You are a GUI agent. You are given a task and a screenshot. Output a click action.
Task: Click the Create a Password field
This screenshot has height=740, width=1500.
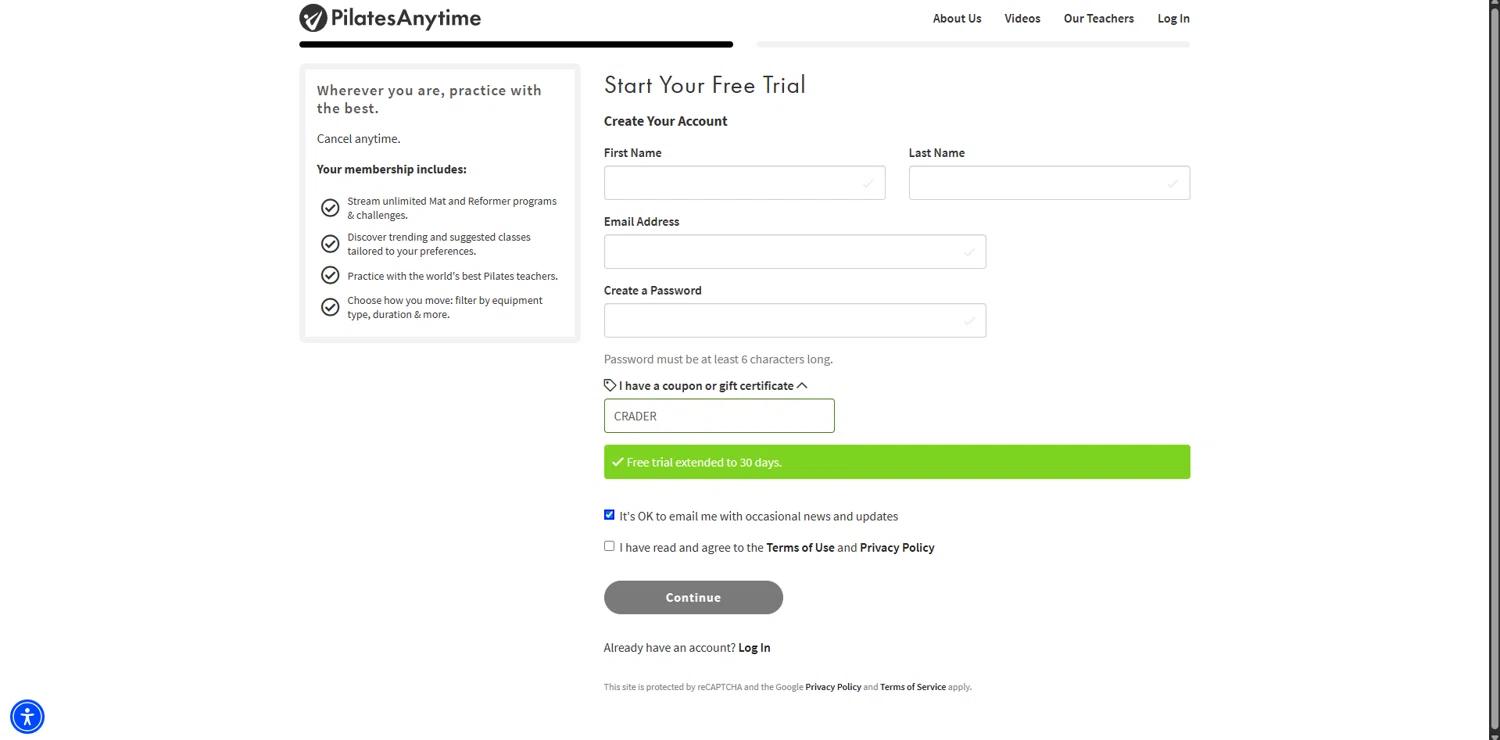tap(795, 321)
